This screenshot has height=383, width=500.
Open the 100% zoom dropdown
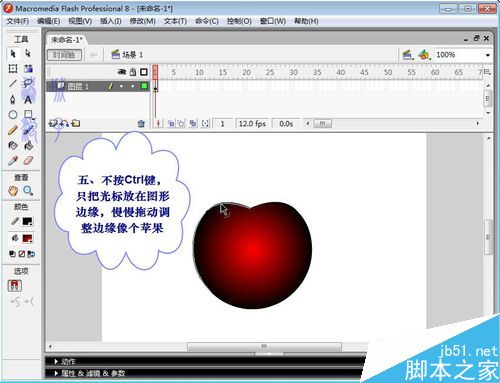pos(488,55)
